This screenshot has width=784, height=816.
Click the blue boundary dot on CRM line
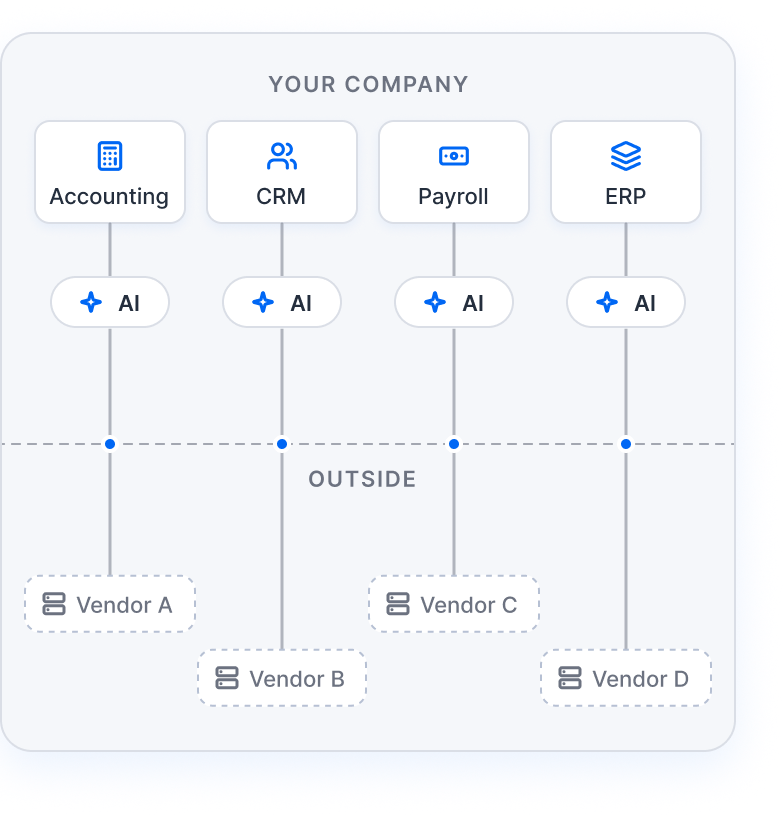pos(282,444)
